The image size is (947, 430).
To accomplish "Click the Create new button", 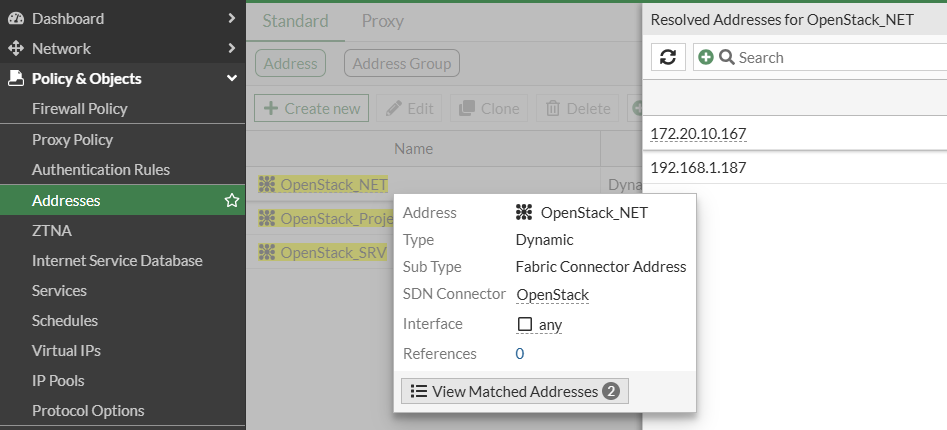I will click(x=312, y=108).
